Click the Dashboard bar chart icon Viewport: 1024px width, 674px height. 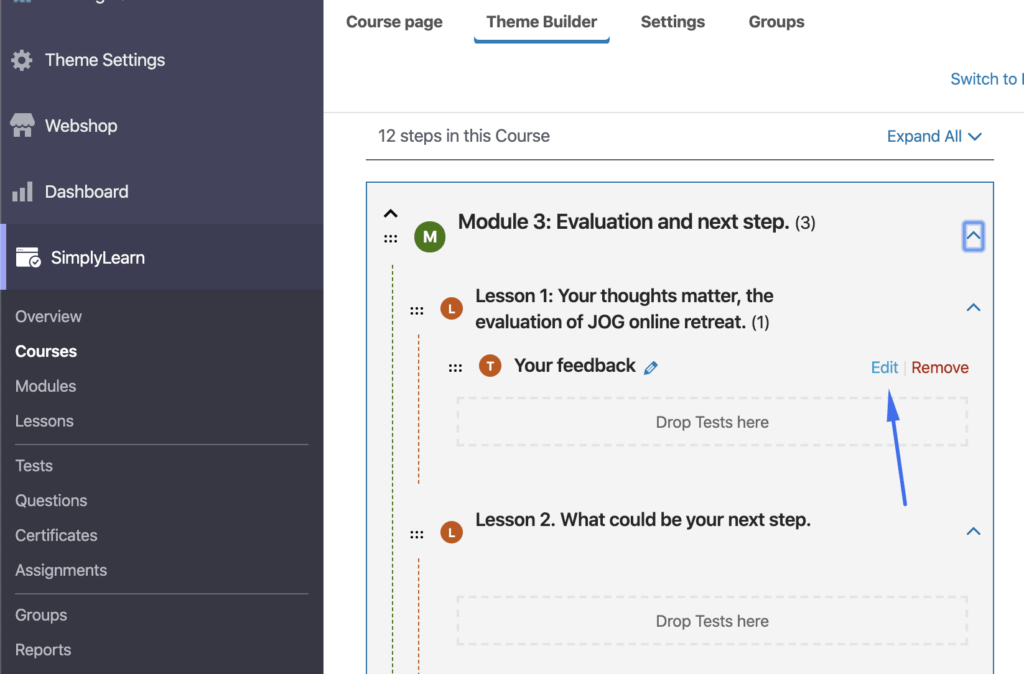point(21,192)
